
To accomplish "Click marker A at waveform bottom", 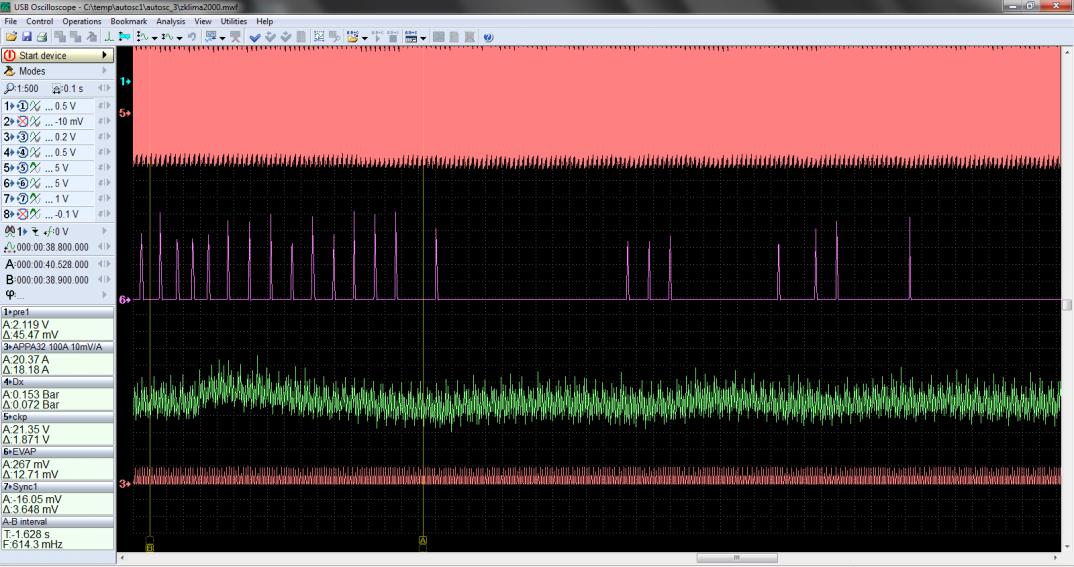I will 423,540.
